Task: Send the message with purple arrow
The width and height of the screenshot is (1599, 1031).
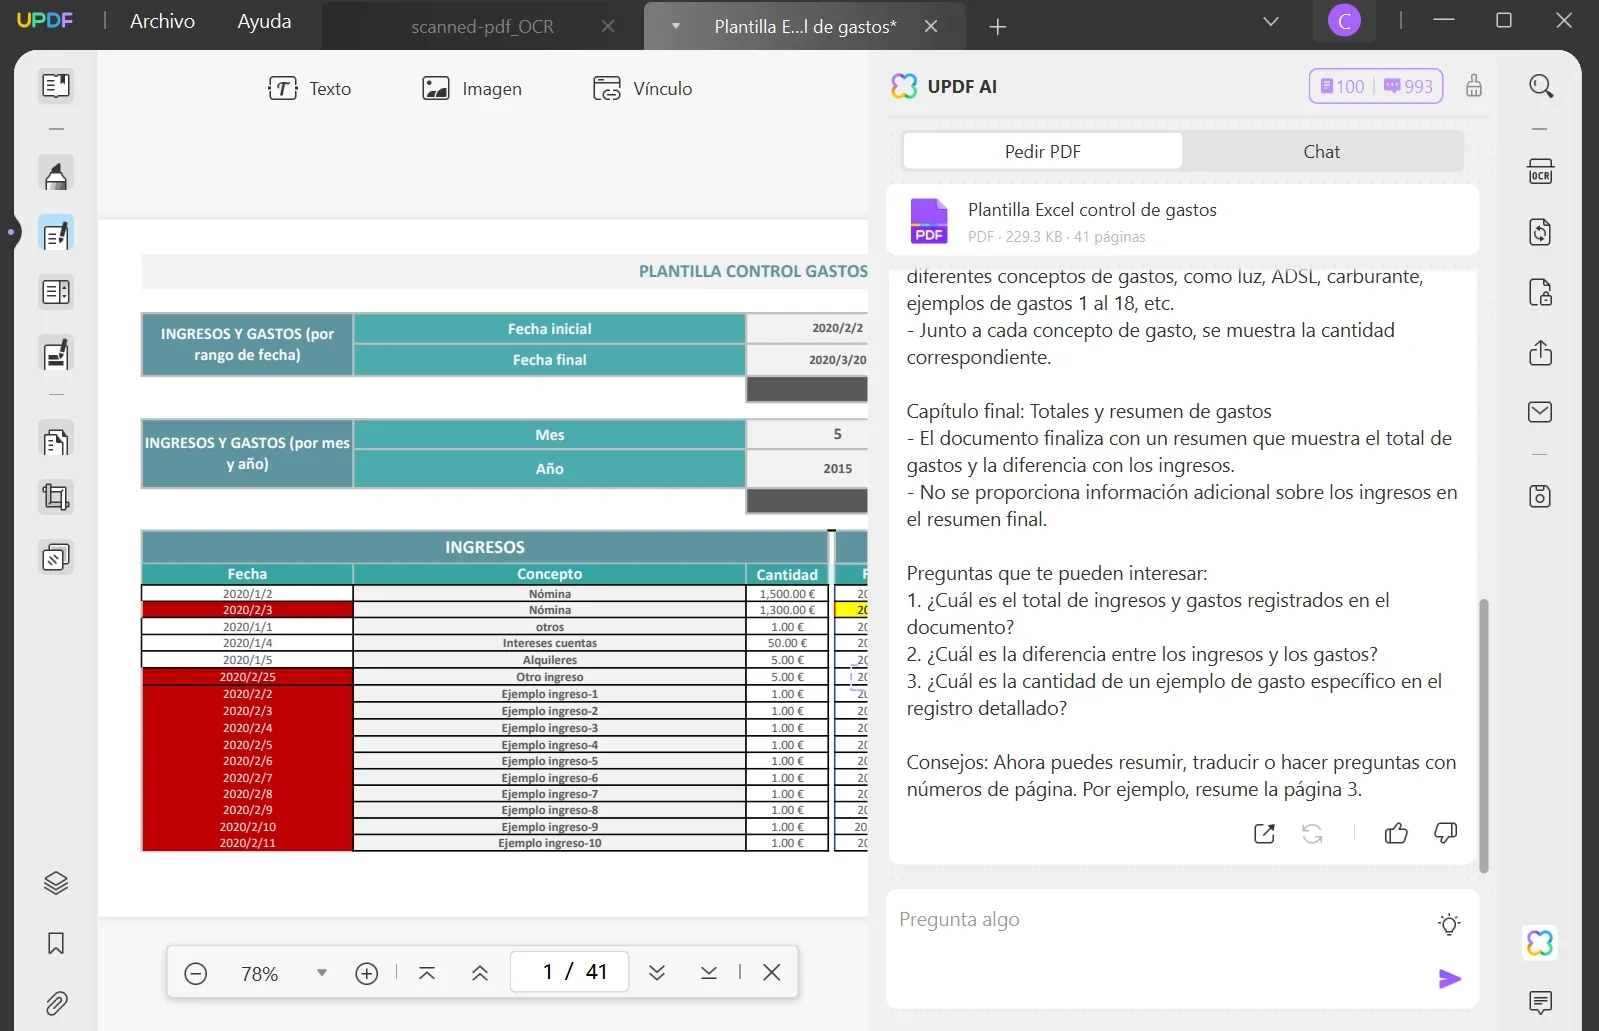Action: click(1449, 979)
